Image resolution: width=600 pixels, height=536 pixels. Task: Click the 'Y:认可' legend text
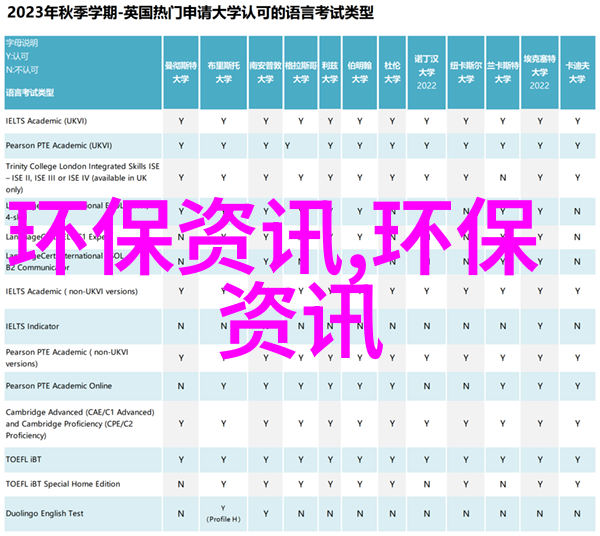coord(17,57)
